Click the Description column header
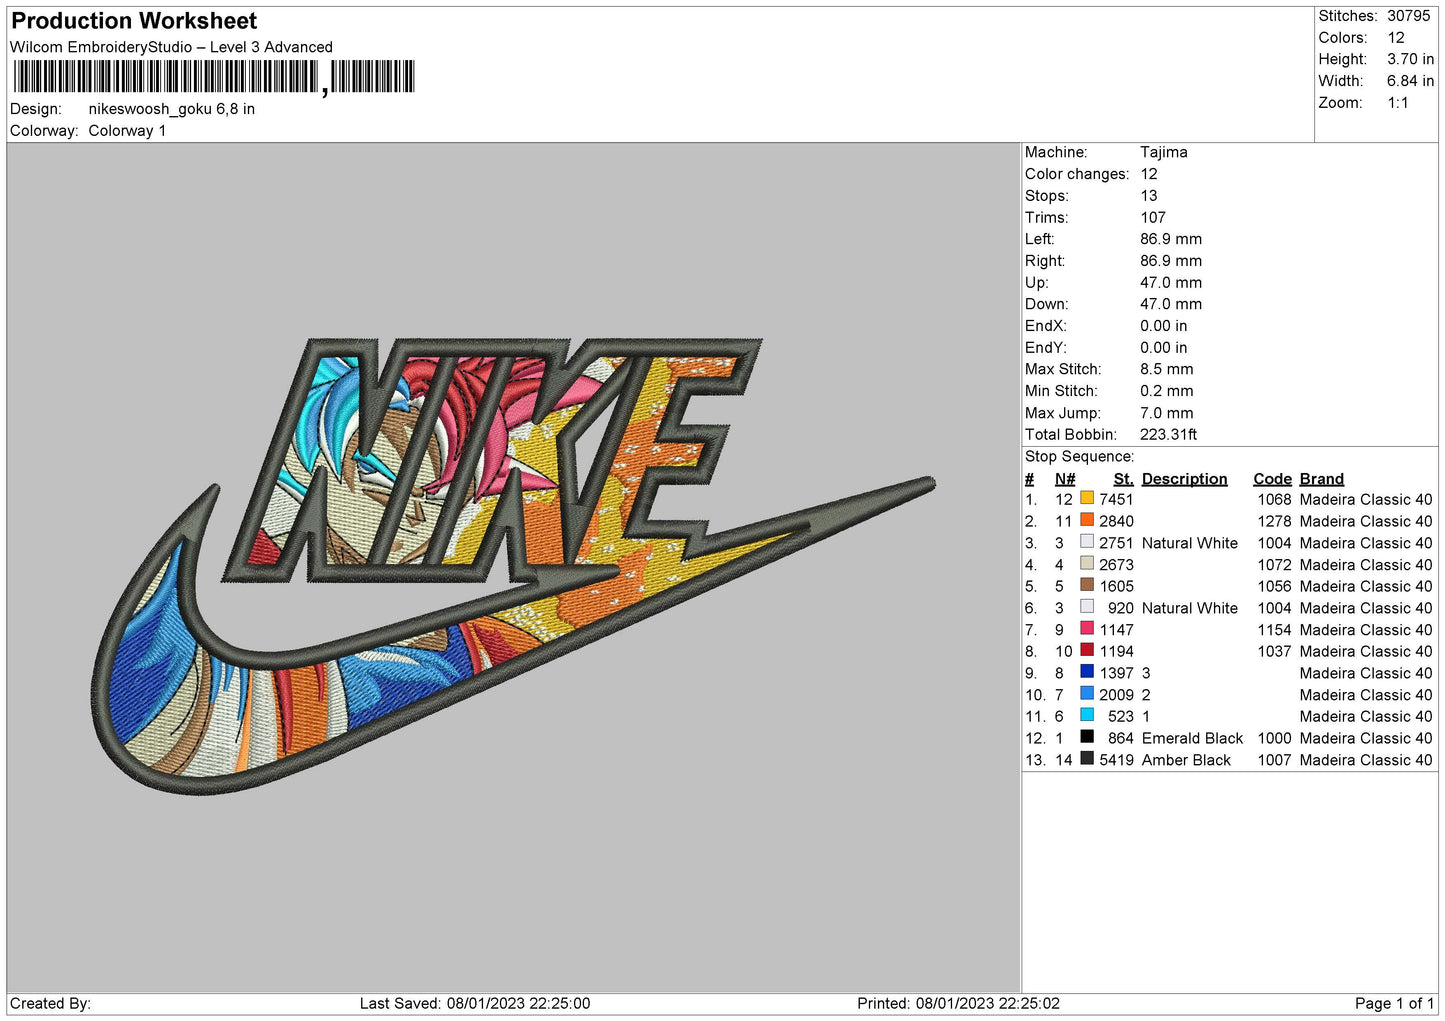The image size is (1445, 1021). point(1184,479)
